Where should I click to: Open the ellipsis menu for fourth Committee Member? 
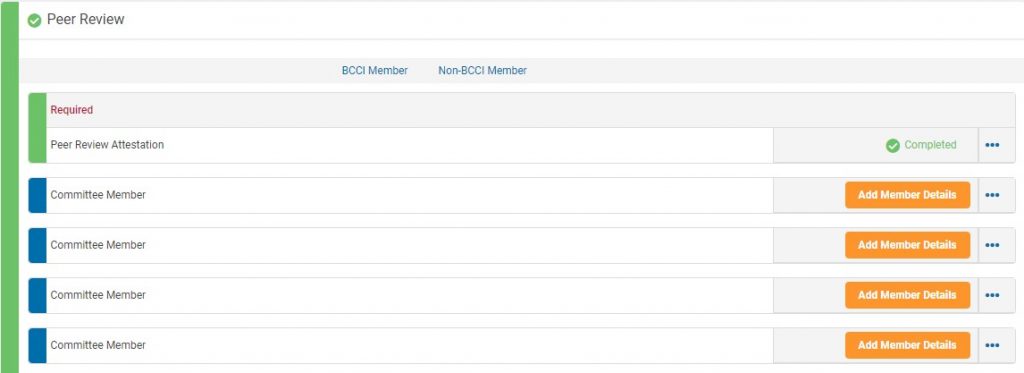992,345
